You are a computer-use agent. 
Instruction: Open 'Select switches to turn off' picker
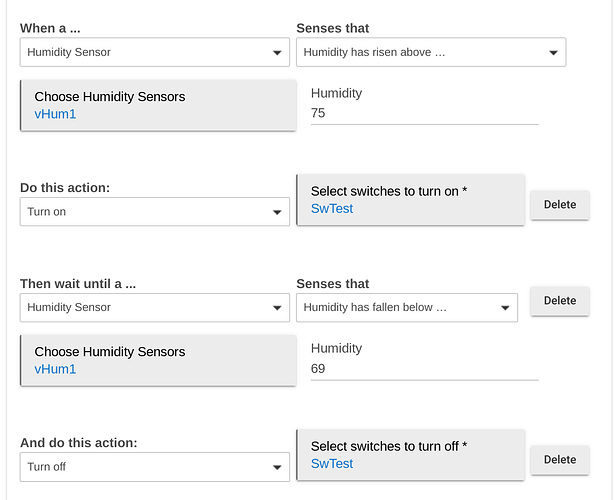pos(410,455)
